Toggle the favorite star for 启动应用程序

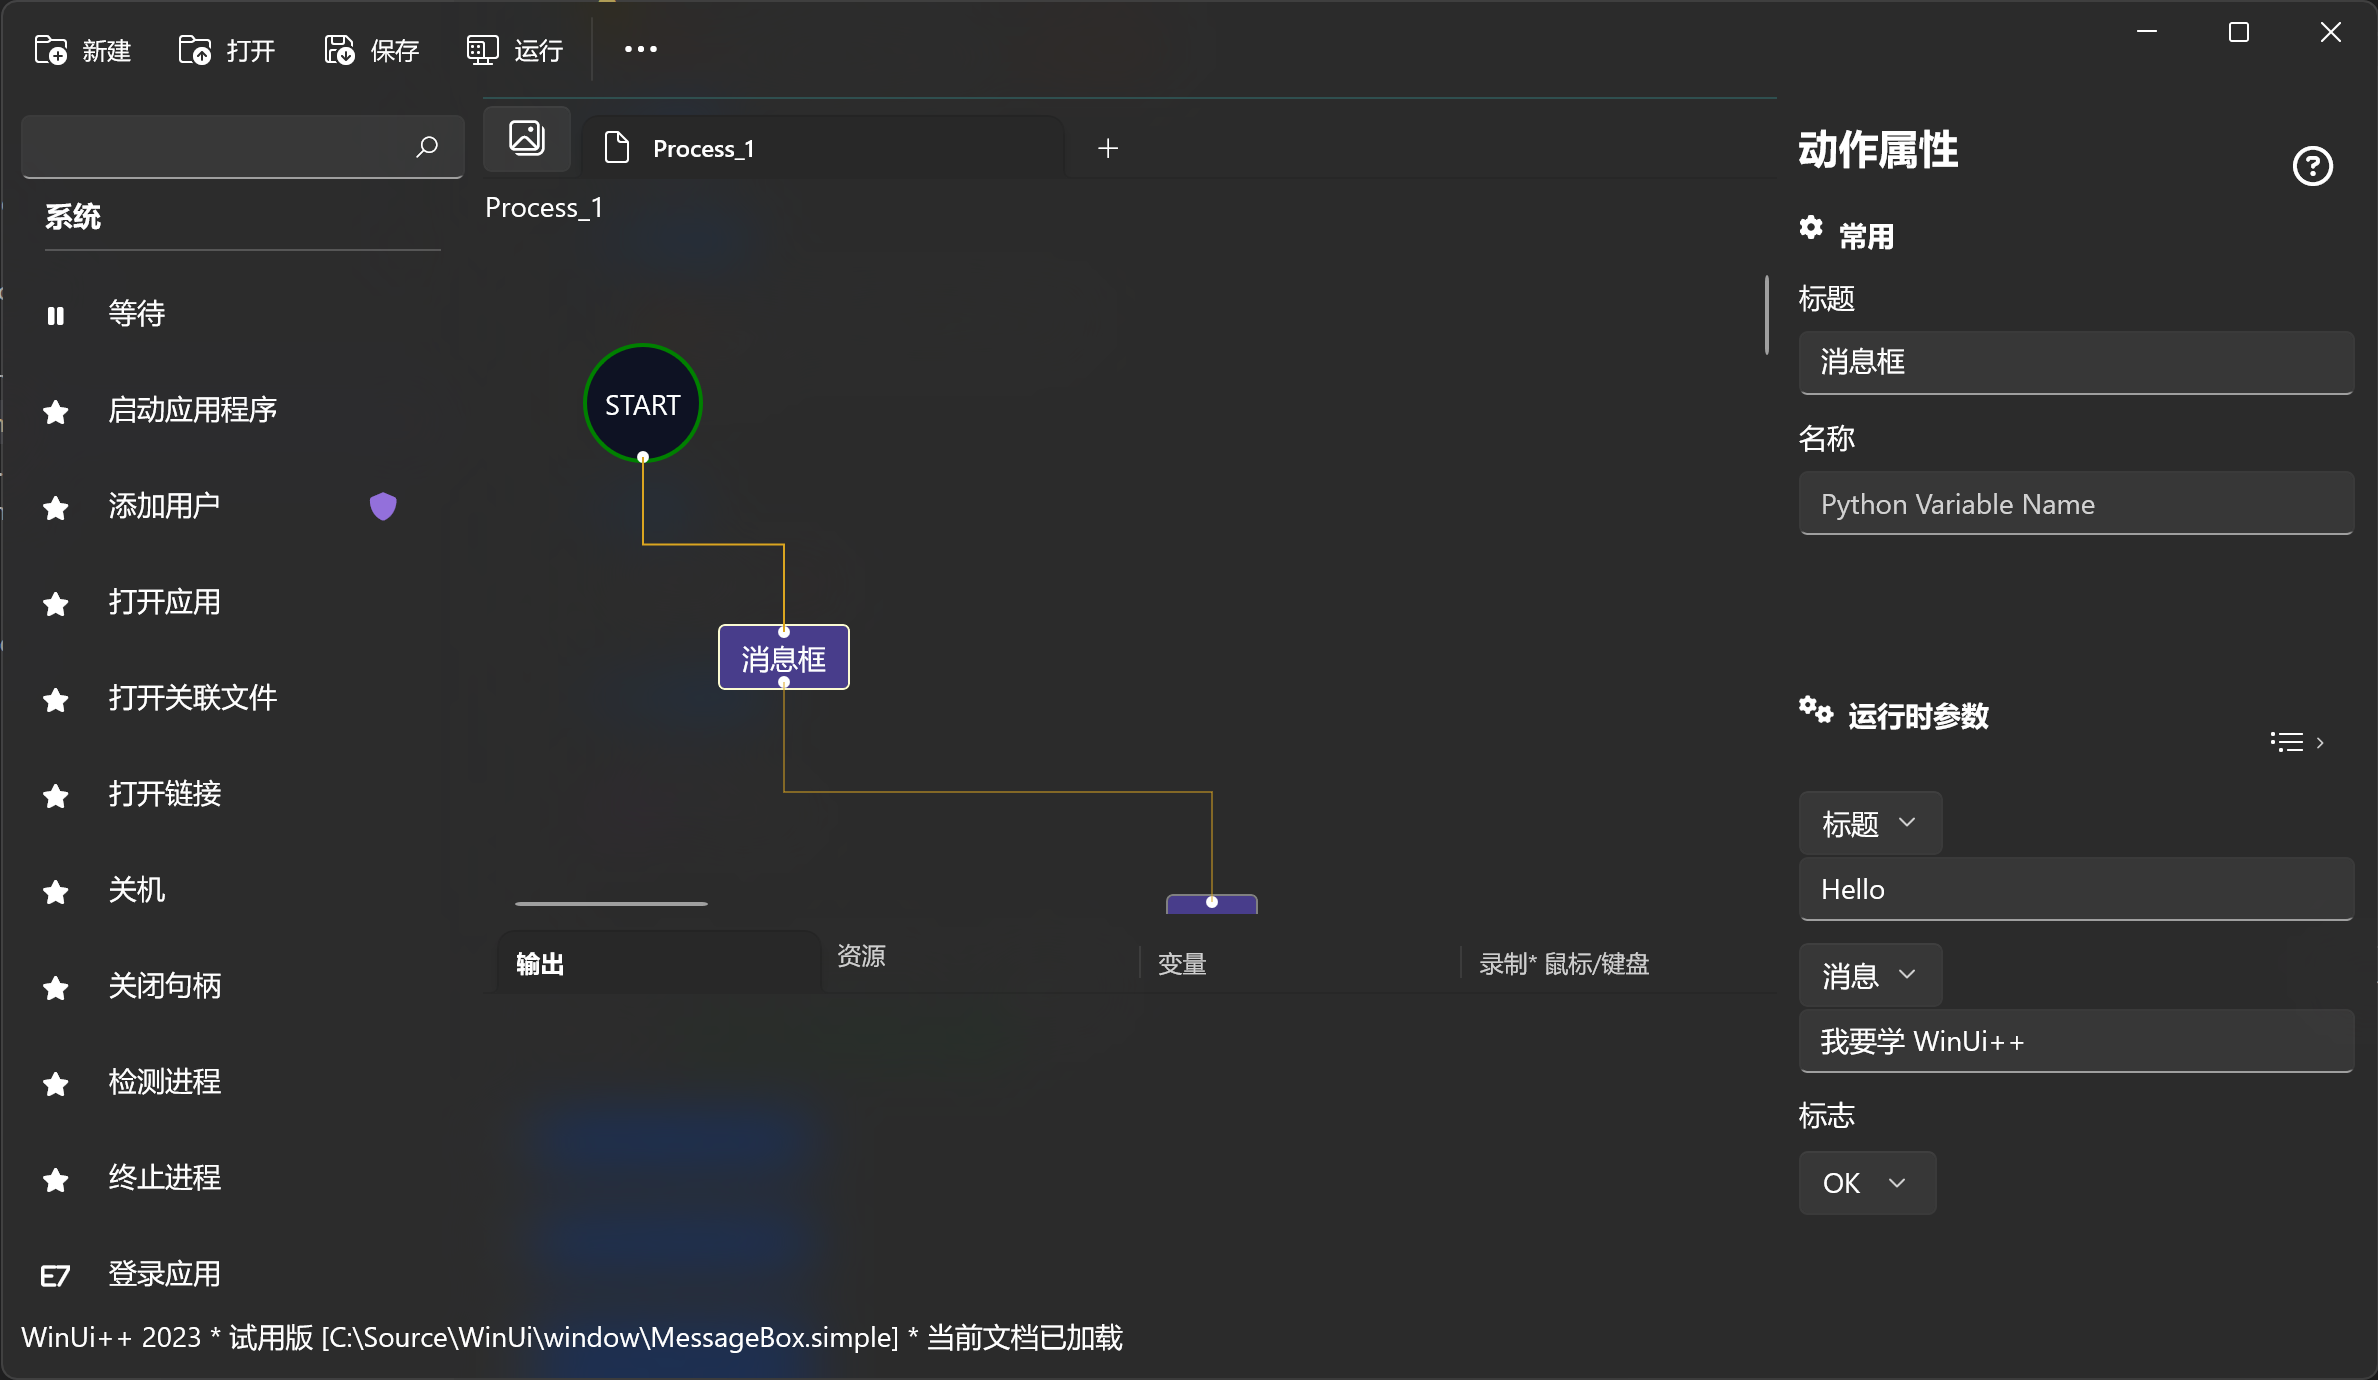click(x=55, y=412)
